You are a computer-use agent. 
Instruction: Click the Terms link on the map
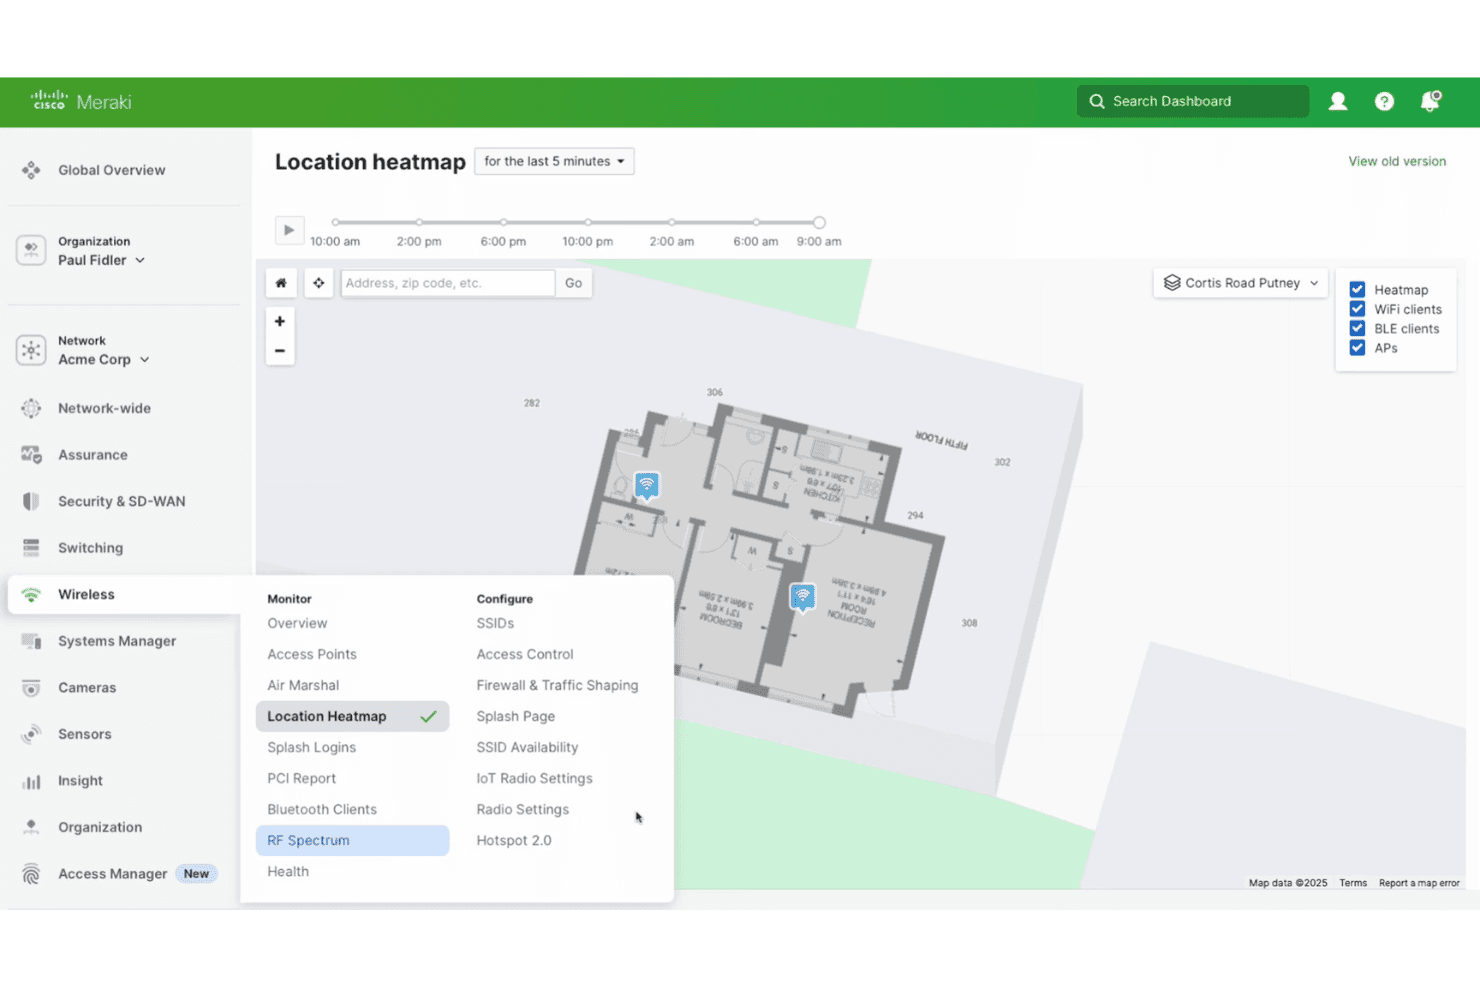1353,883
